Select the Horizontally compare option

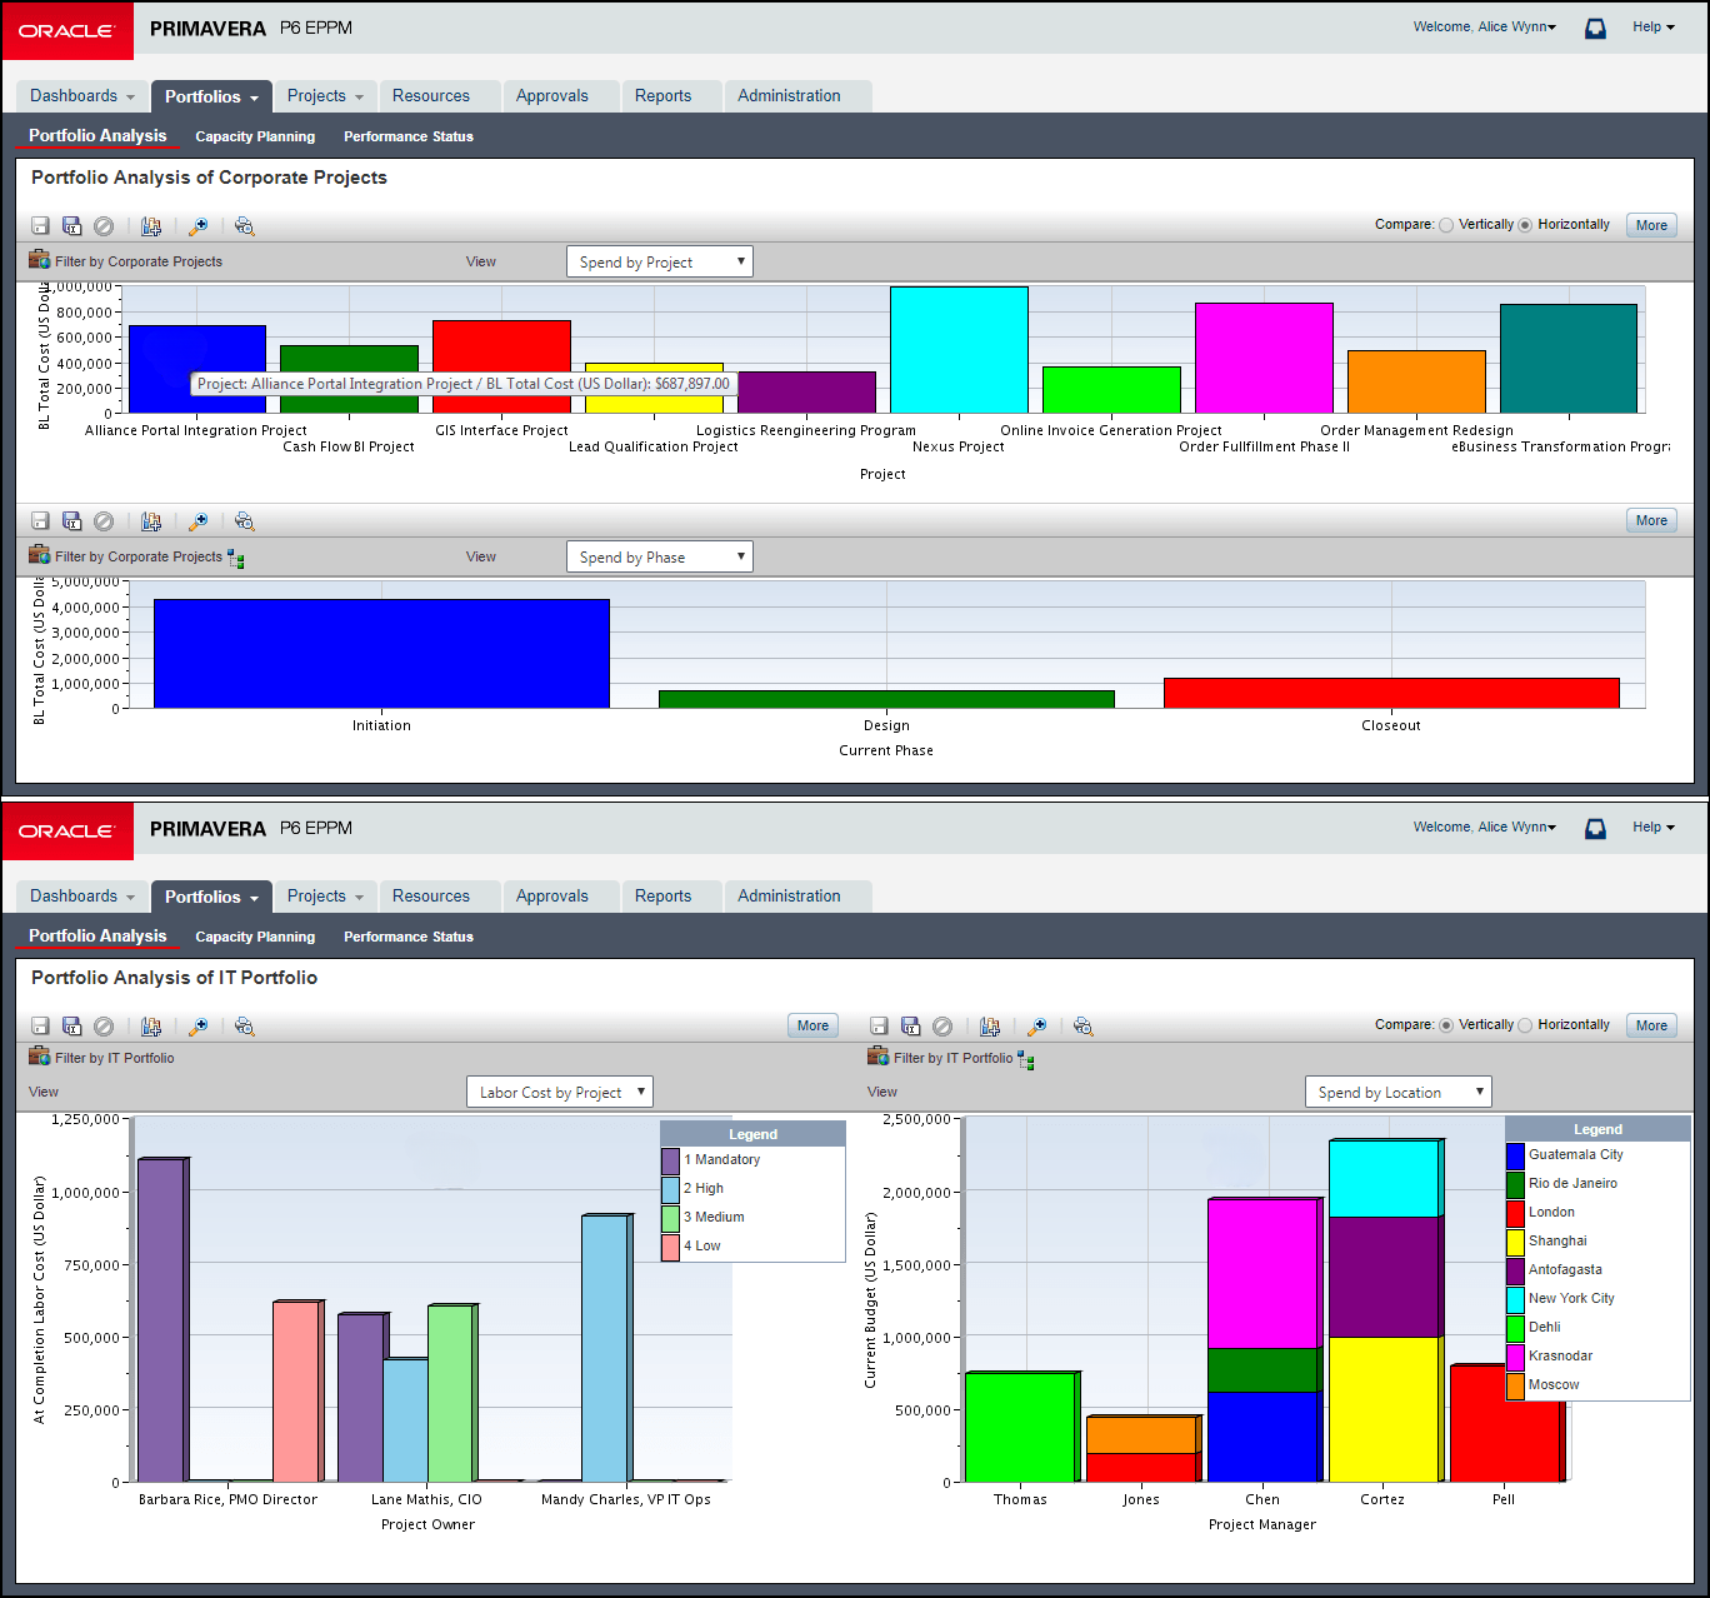click(1527, 225)
